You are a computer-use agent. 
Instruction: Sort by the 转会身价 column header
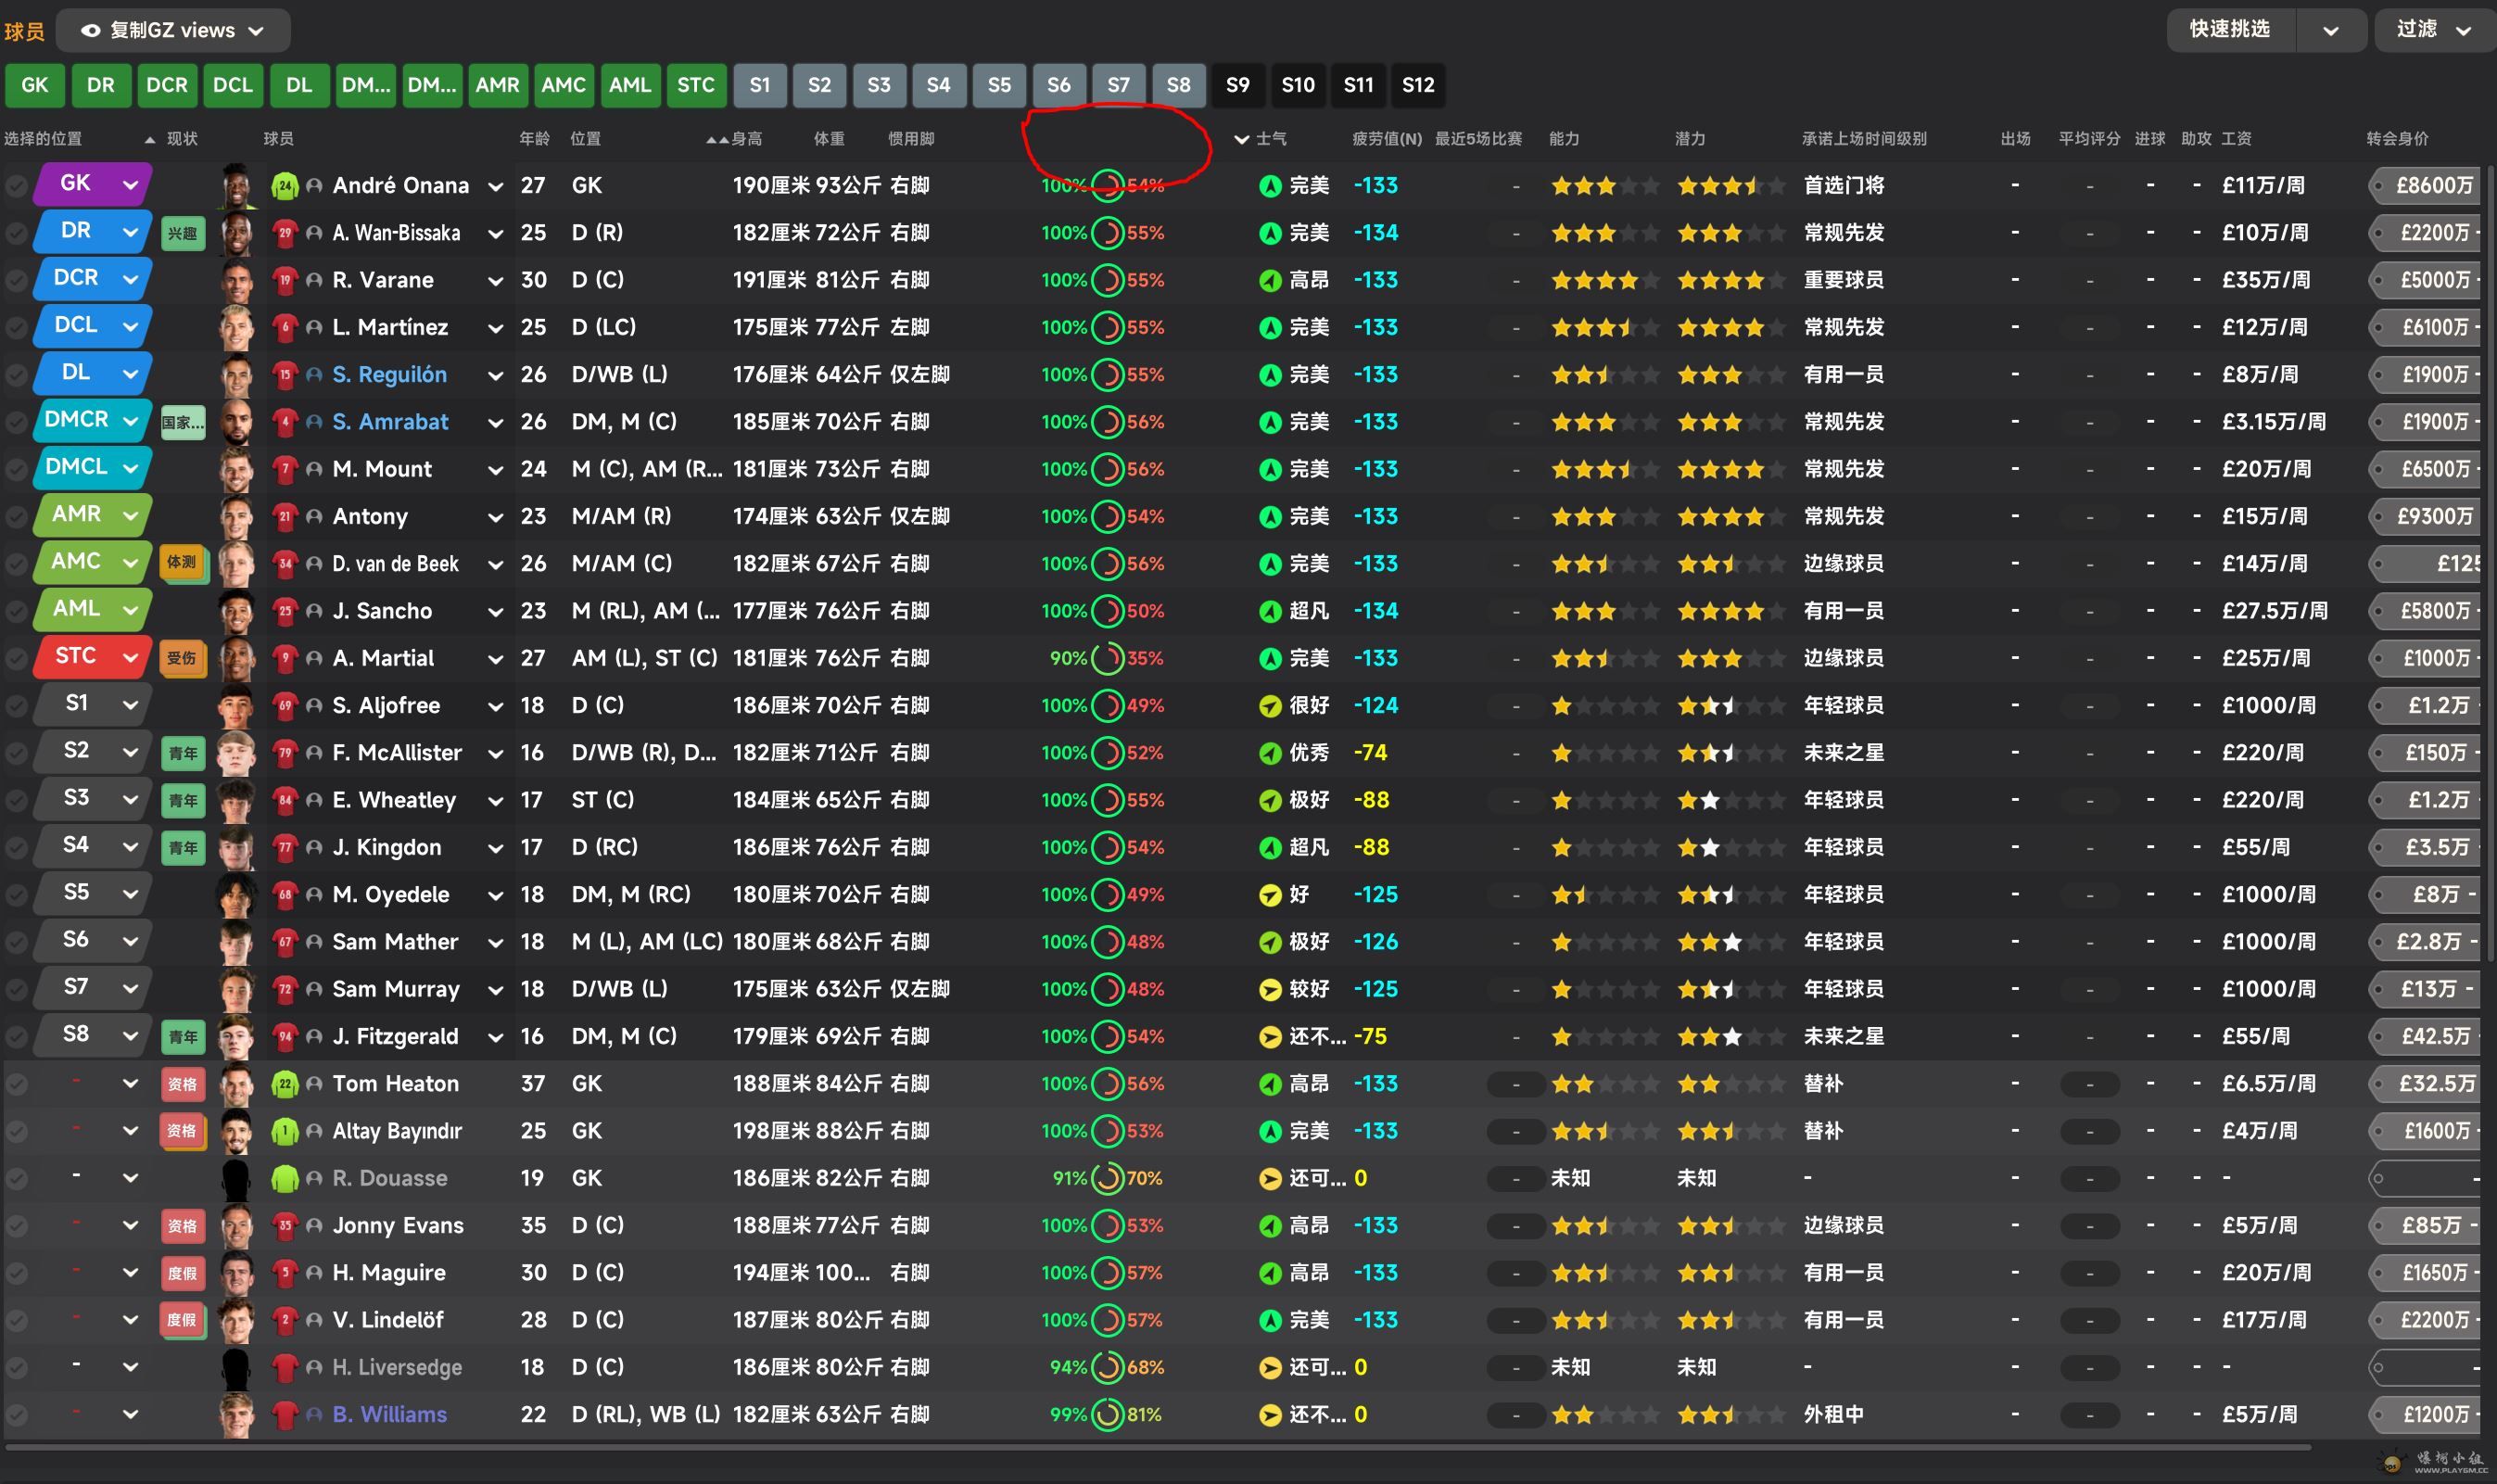[2396, 139]
